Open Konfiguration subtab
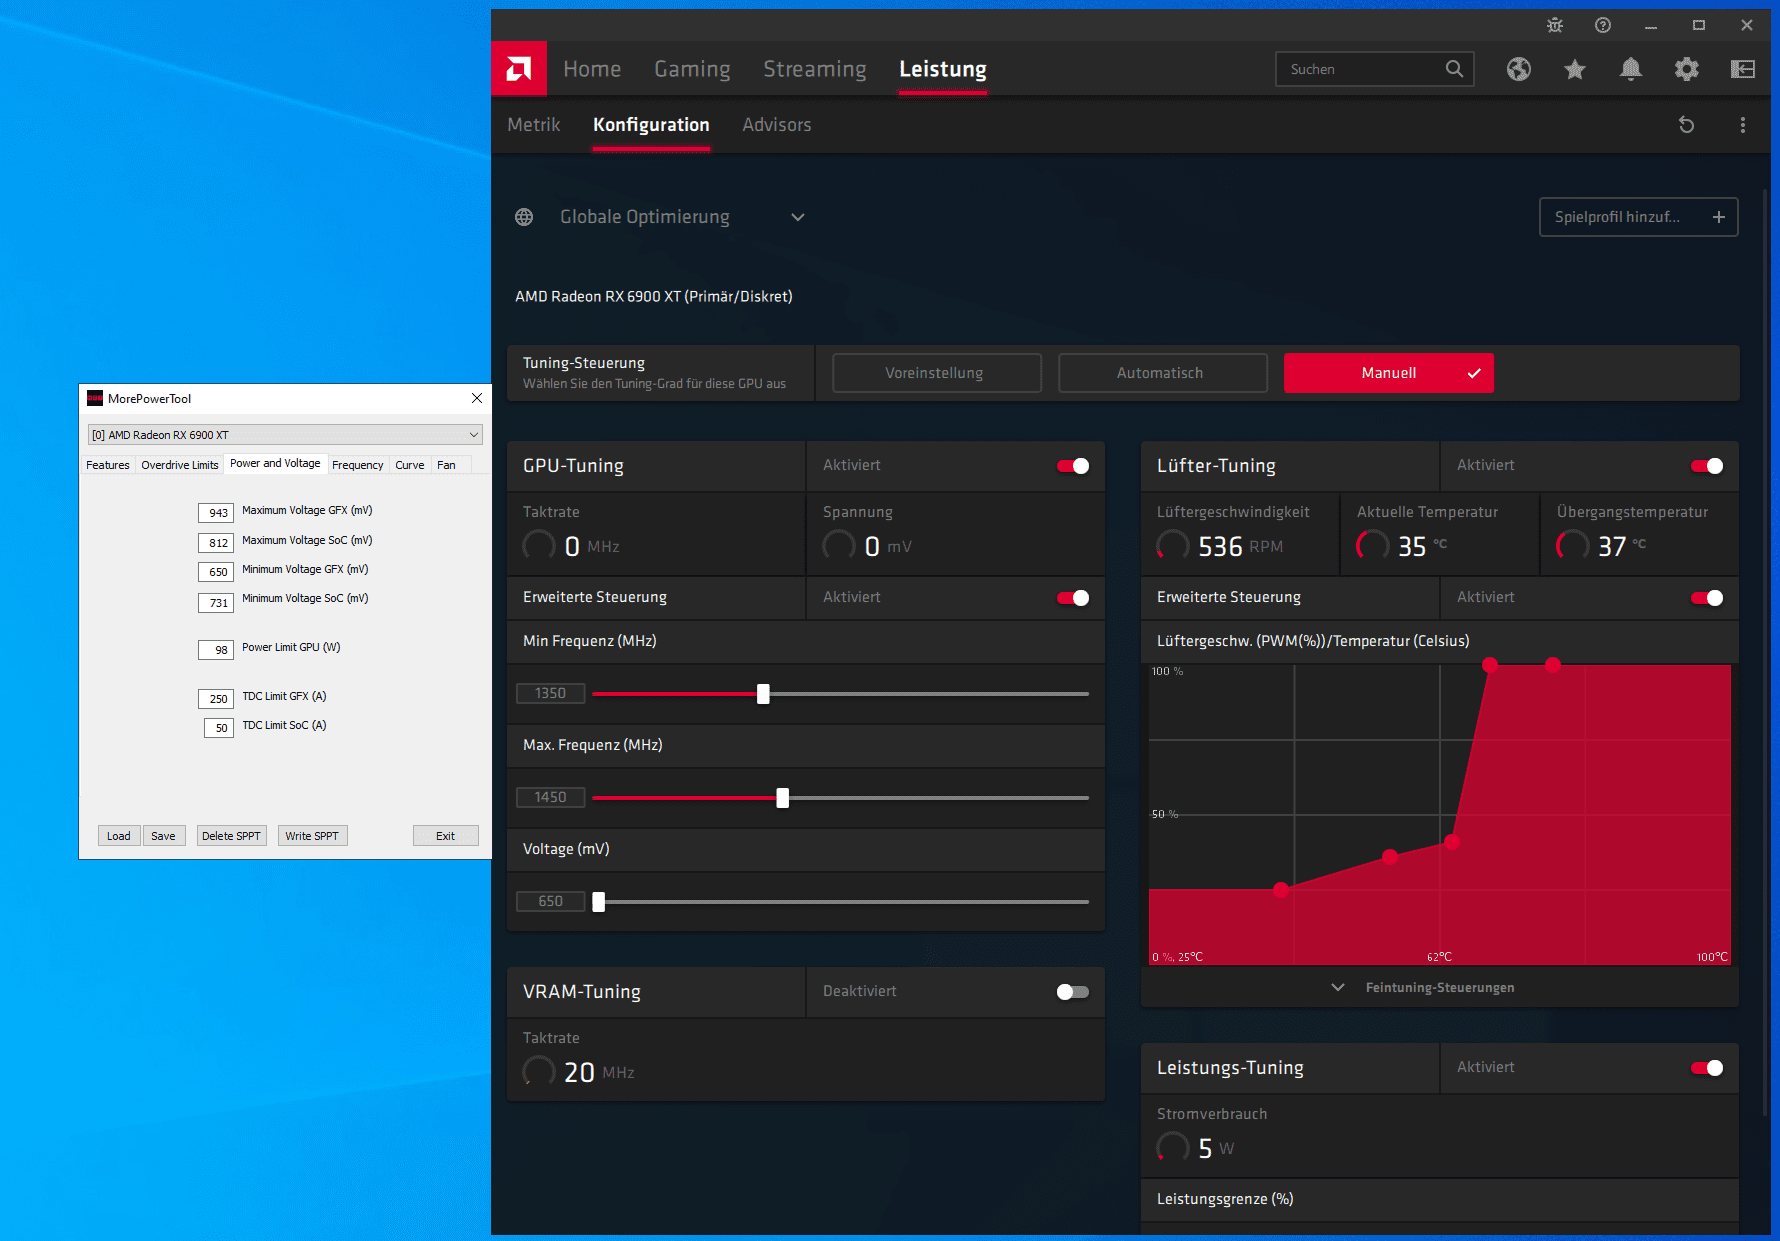The height and width of the screenshot is (1241, 1780). click(651, 125)
